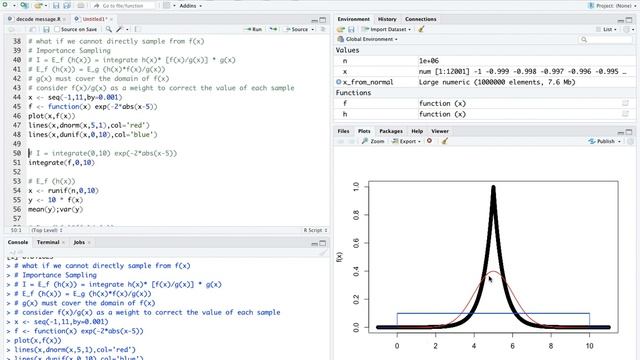Toggle the Source on Save checkbox
Image resolution: width=640 pixels, height=360 pixels.
click(57, 29)
